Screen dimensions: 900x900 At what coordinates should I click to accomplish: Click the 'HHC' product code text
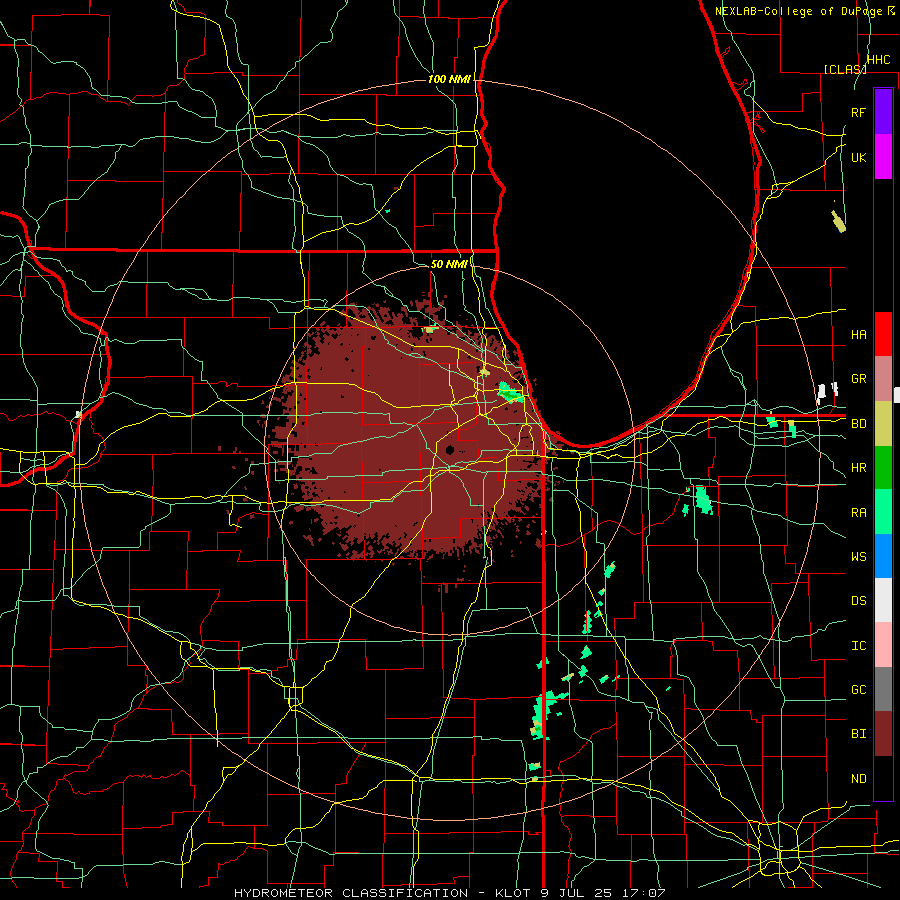click(x=878, y=60)
